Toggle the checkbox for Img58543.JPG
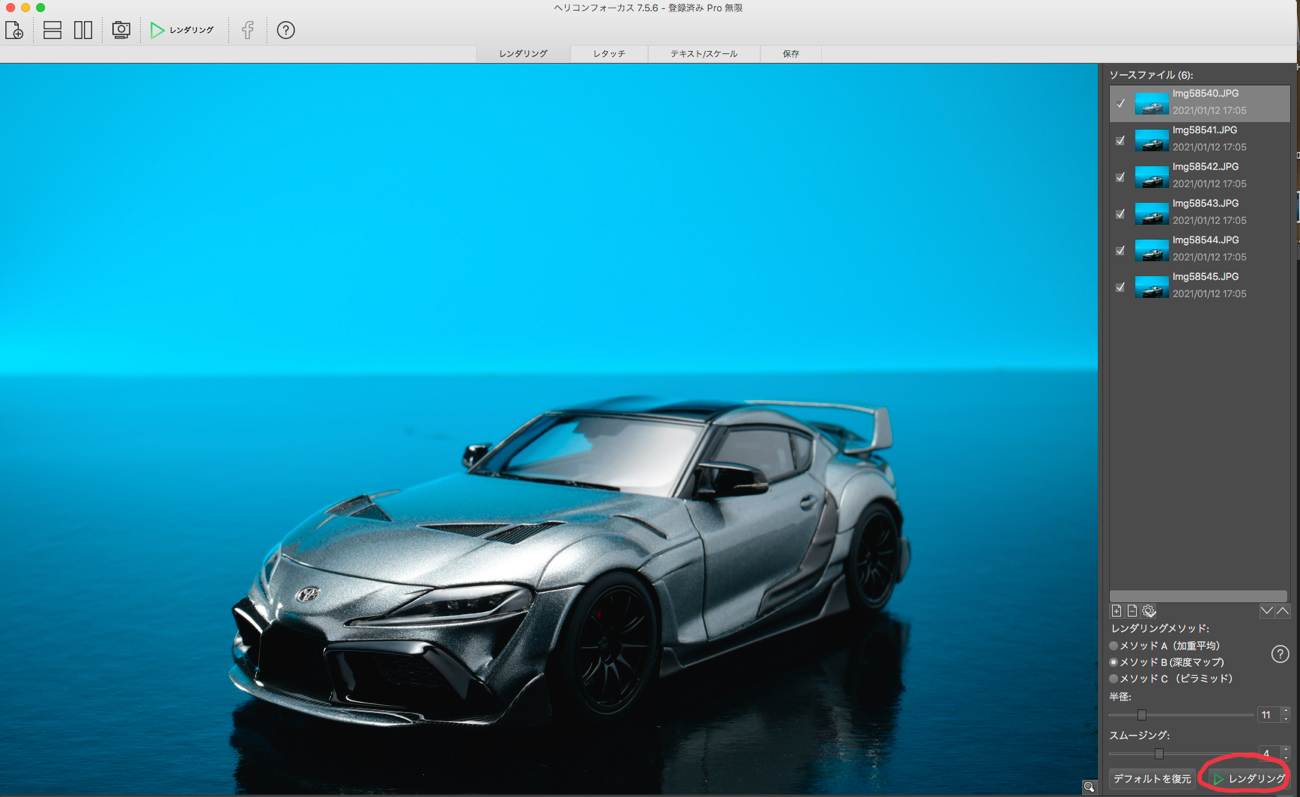Viewport: 1300px width, 797px height. tap(1120, 214)
